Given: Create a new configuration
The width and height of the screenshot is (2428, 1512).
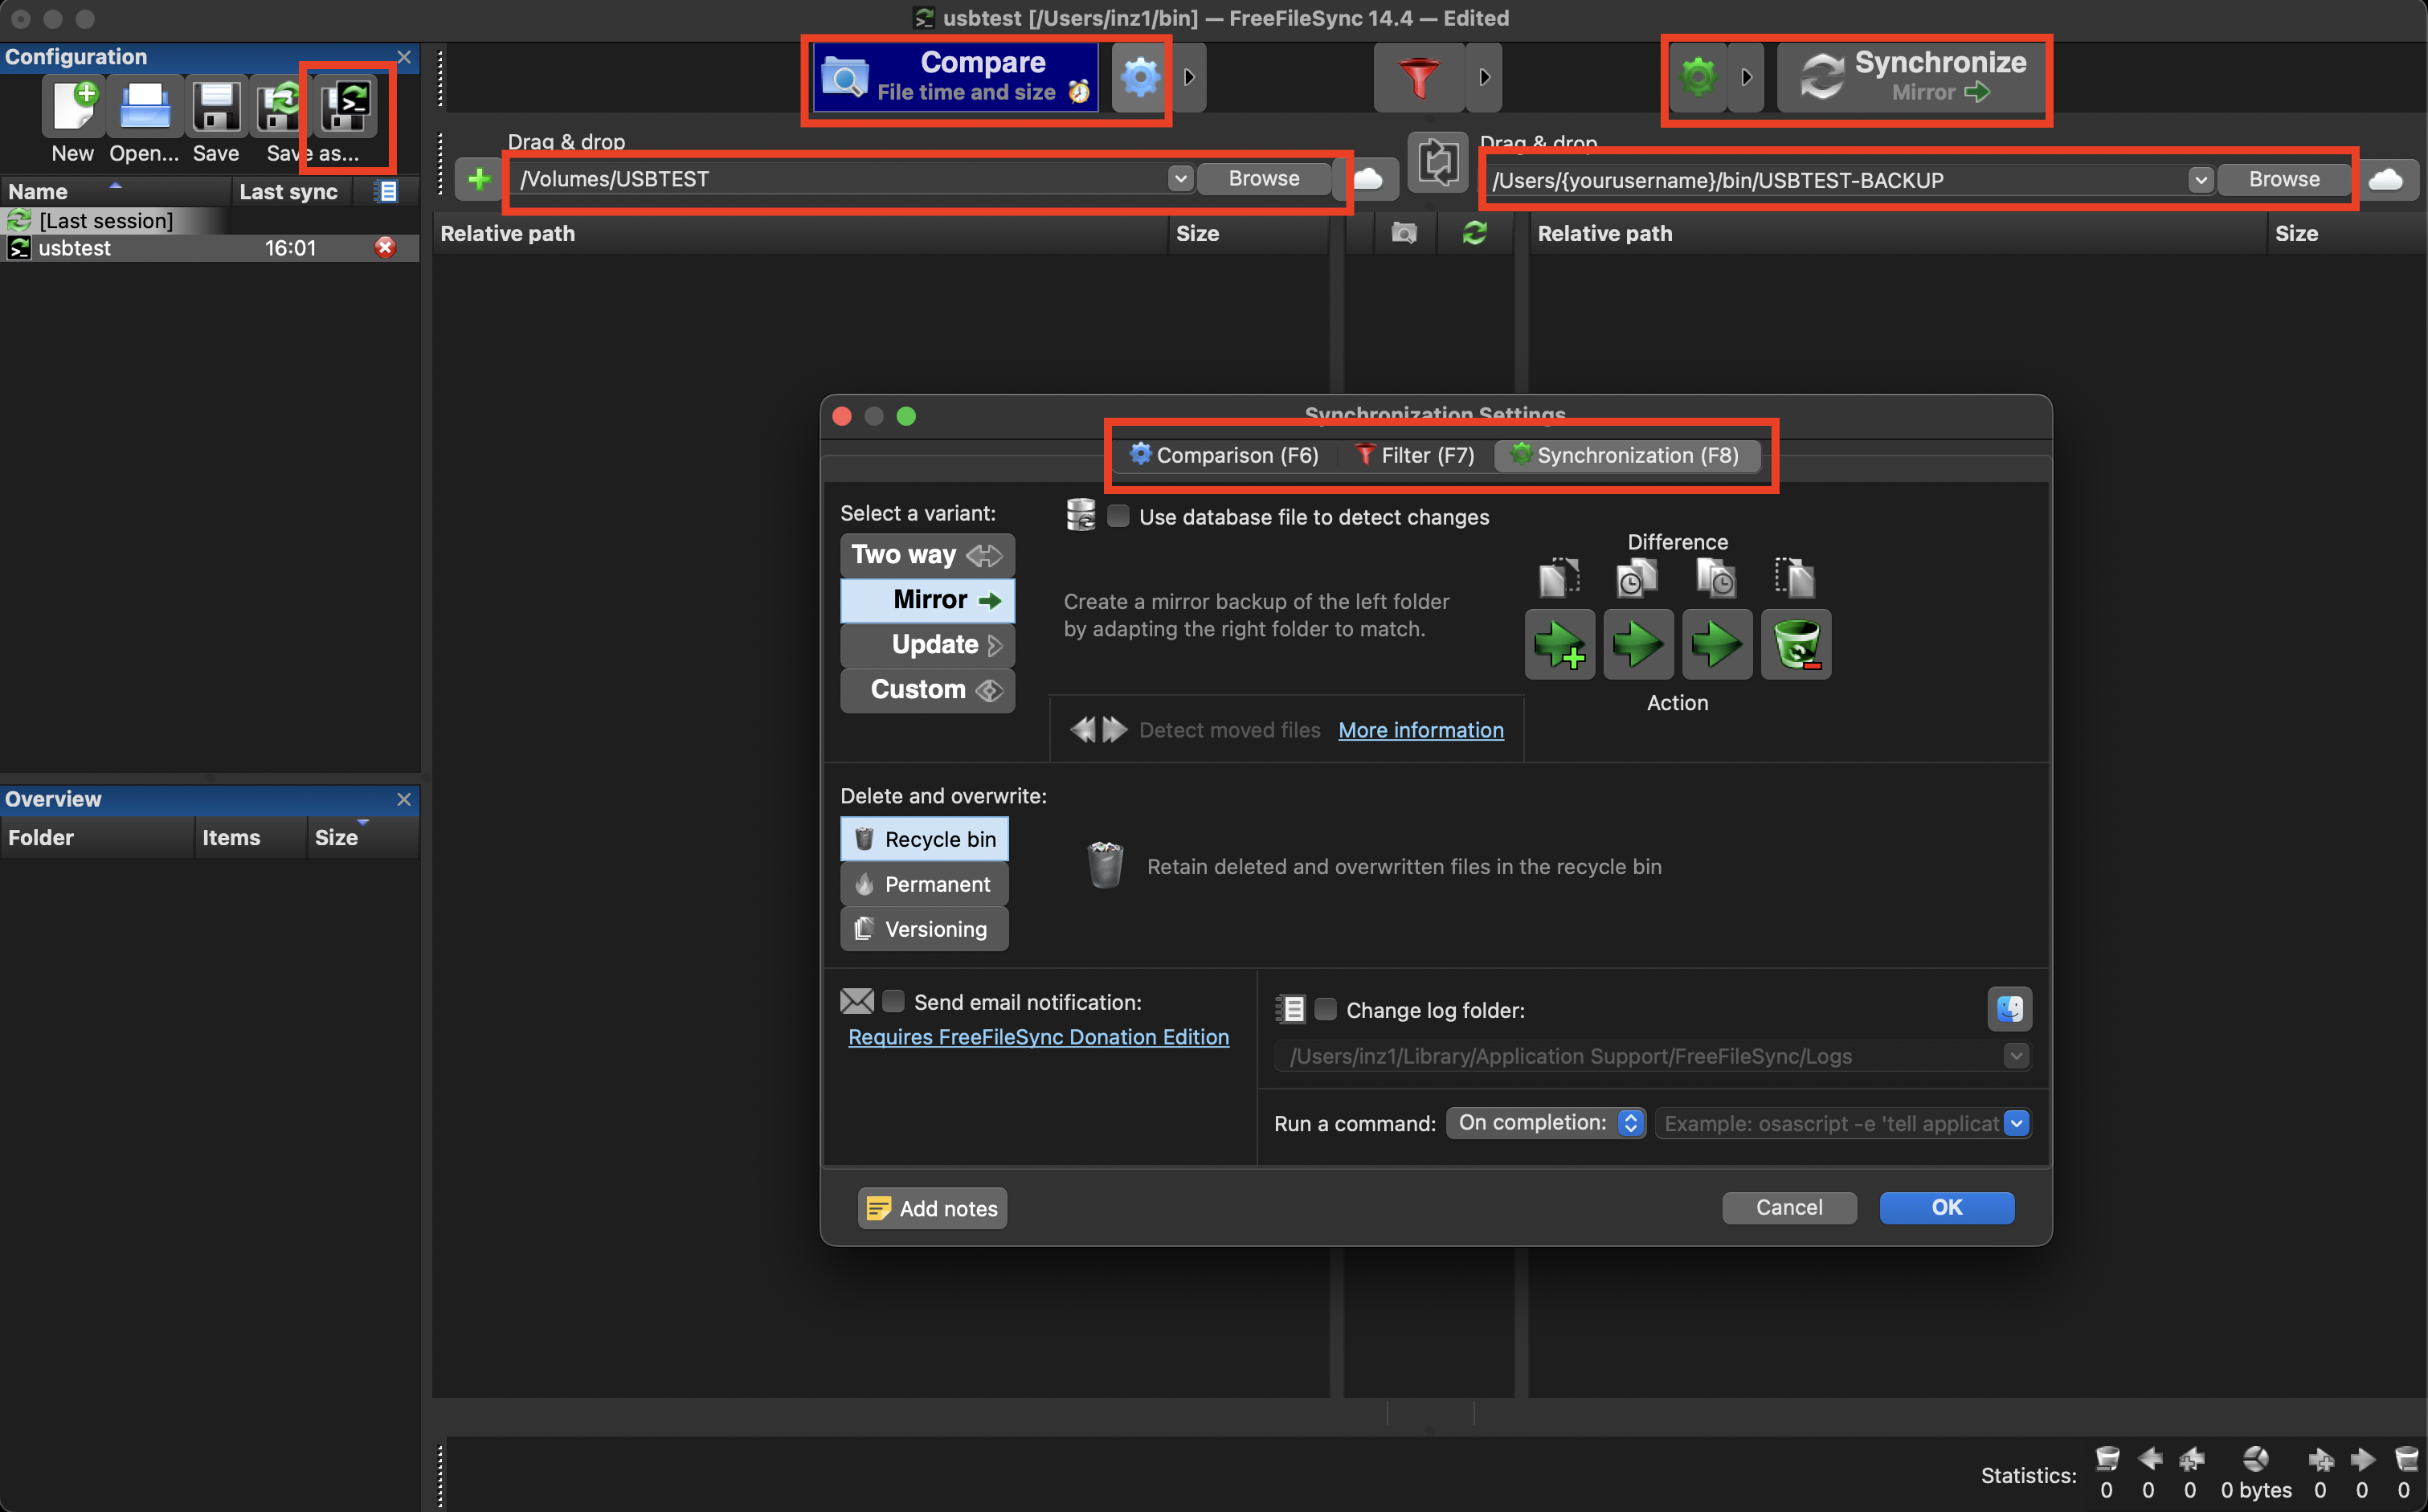Looking at the screenshot, I should pyautogui.click(x=72, y=107).
